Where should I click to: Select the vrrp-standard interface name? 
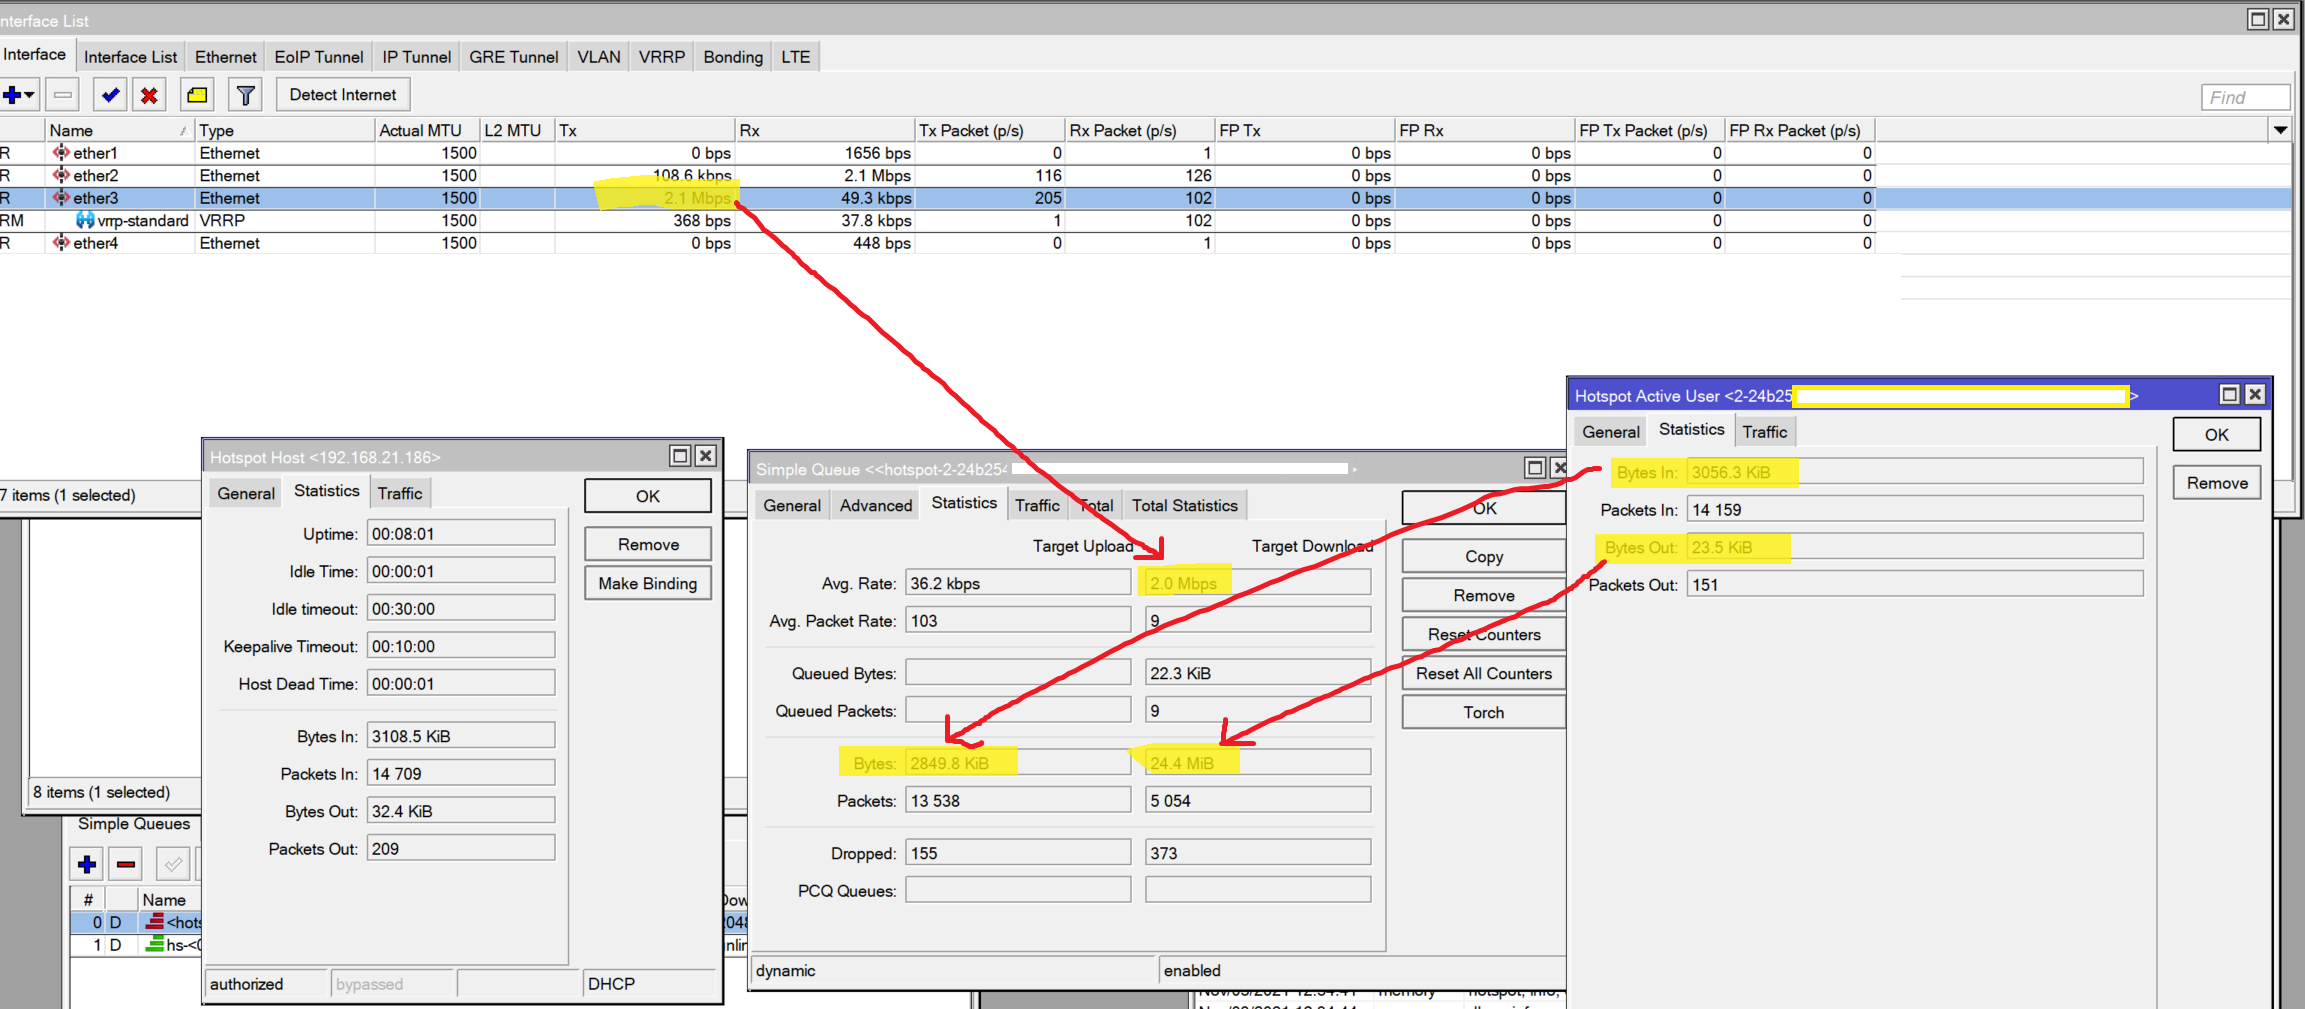click(x=143, y=220)
